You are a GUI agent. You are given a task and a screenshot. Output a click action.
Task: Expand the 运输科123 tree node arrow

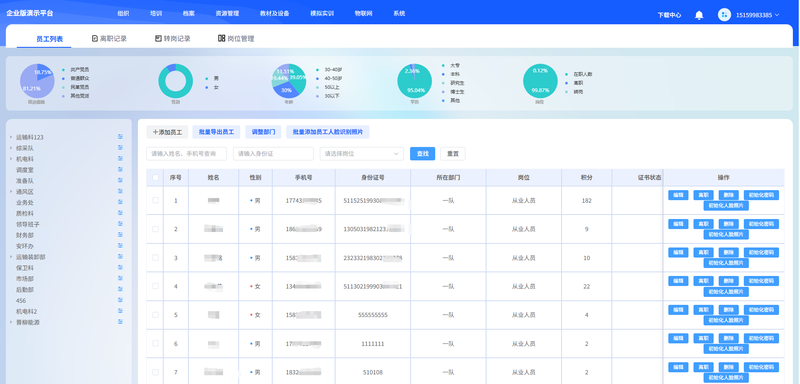point(11,137)
